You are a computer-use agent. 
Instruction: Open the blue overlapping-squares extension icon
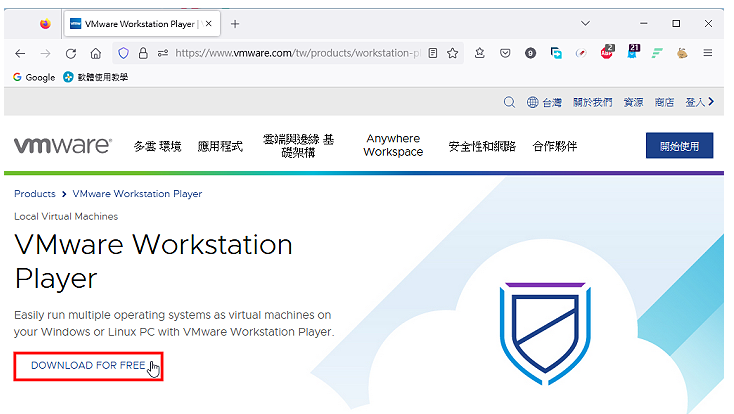pyautogui.click(x=556, y=53)
